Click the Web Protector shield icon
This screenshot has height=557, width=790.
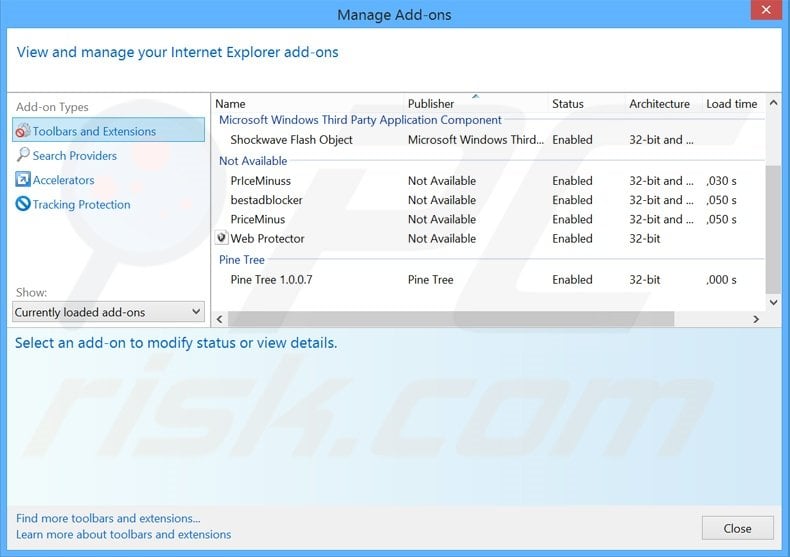coord(221,237)
